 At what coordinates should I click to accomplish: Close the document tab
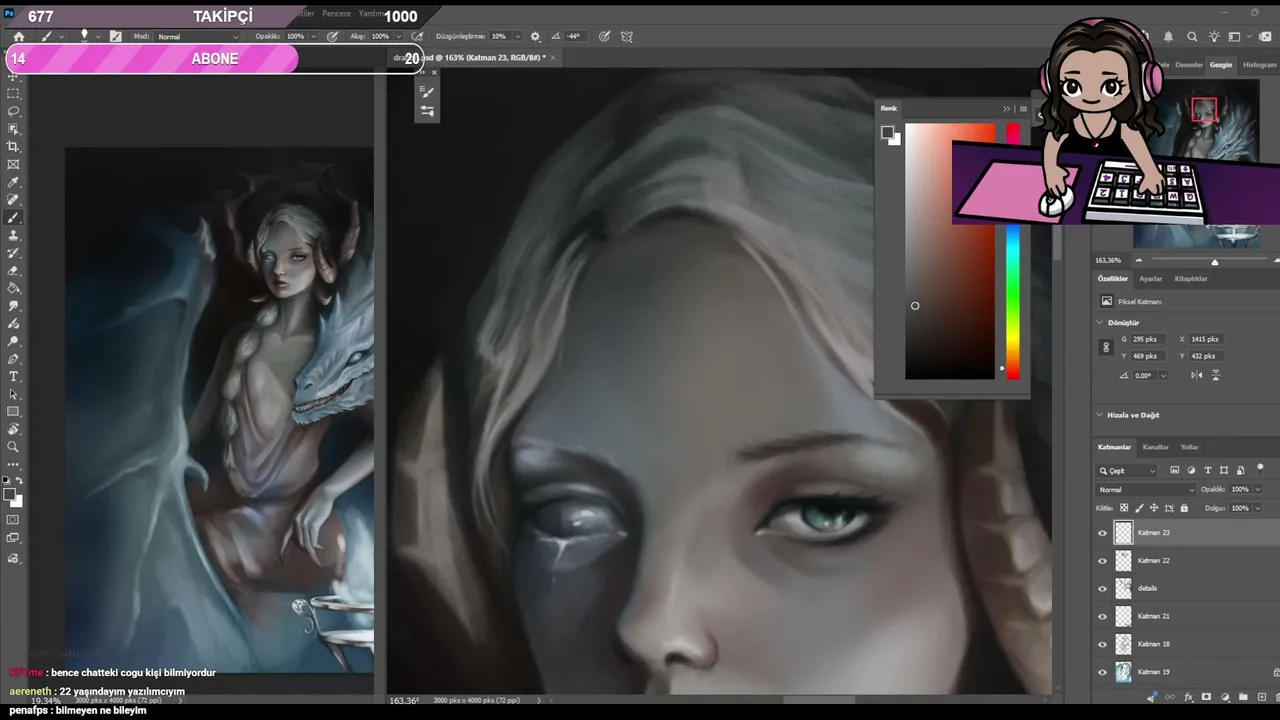point(553,58)
